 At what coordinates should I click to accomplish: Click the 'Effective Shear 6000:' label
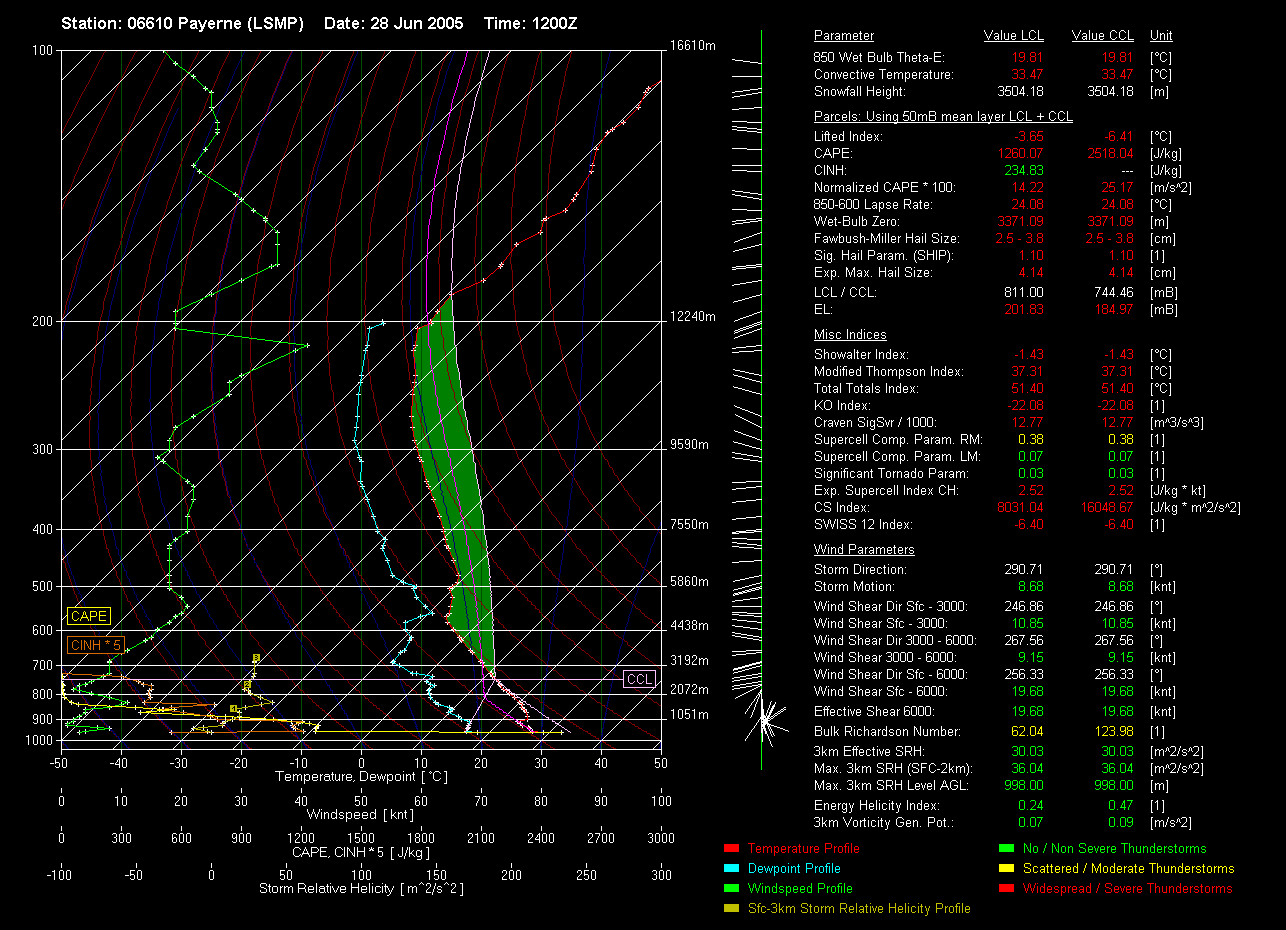point(876,712)
